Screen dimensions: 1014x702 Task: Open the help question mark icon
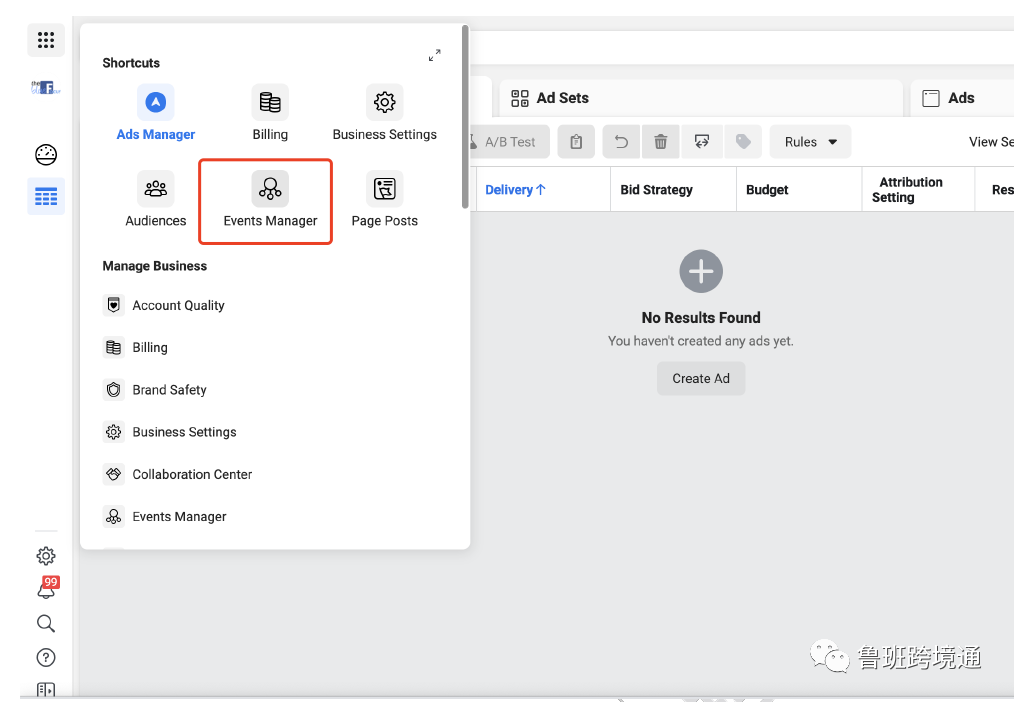(x=46, y=657)
